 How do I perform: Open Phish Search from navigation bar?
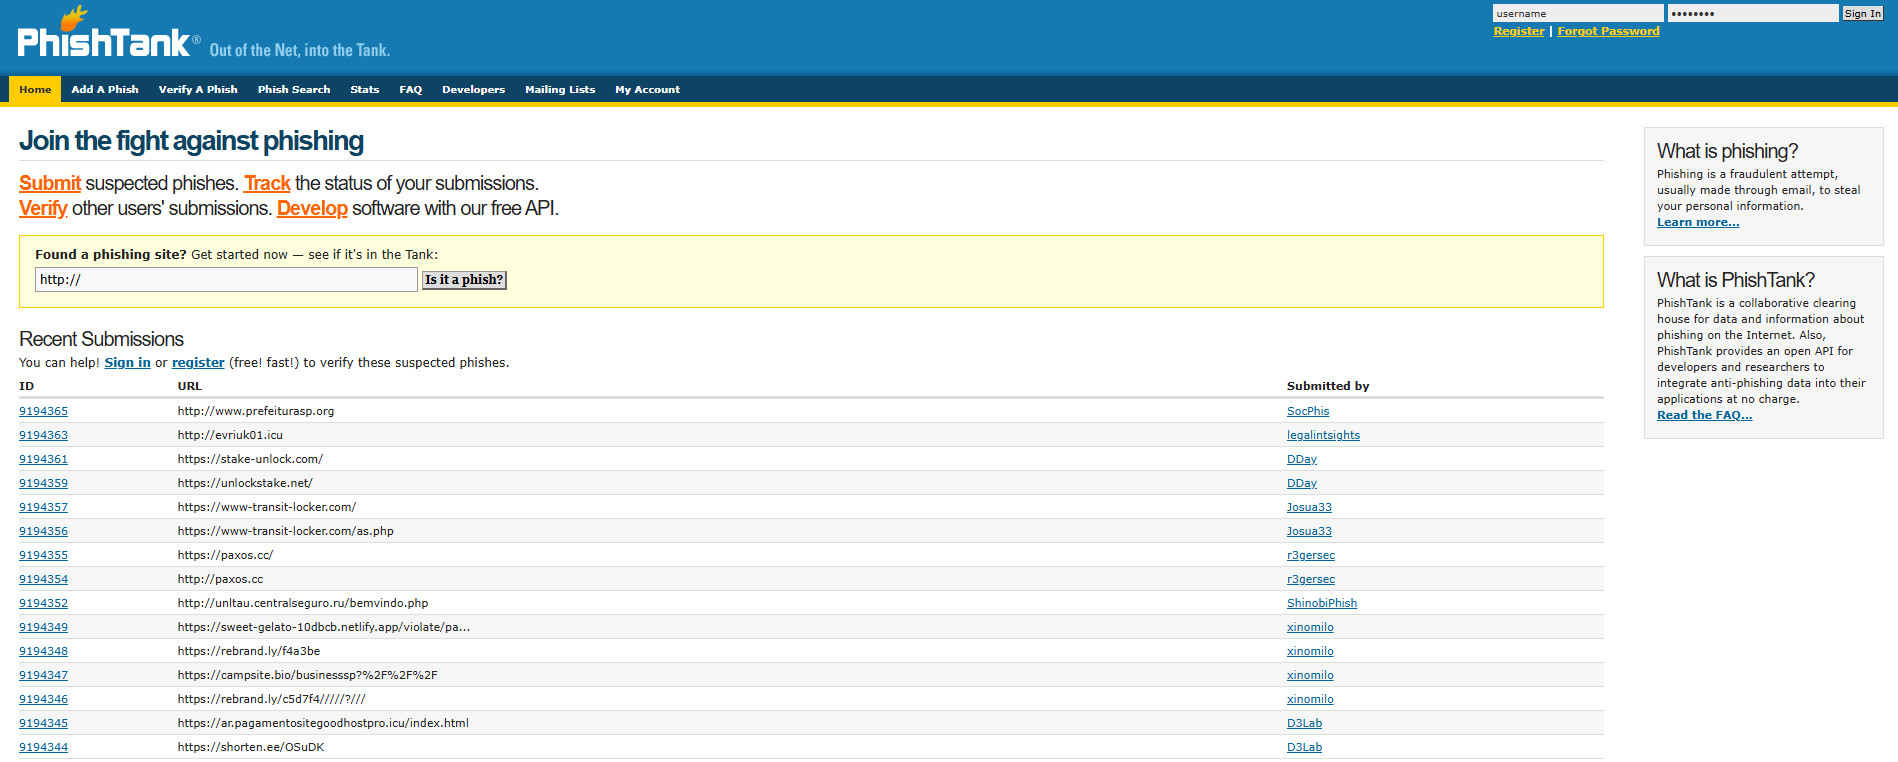294,90
